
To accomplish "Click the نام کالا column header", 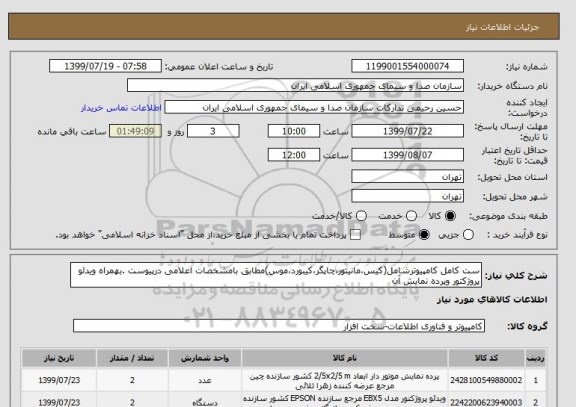I will (345, 358).
